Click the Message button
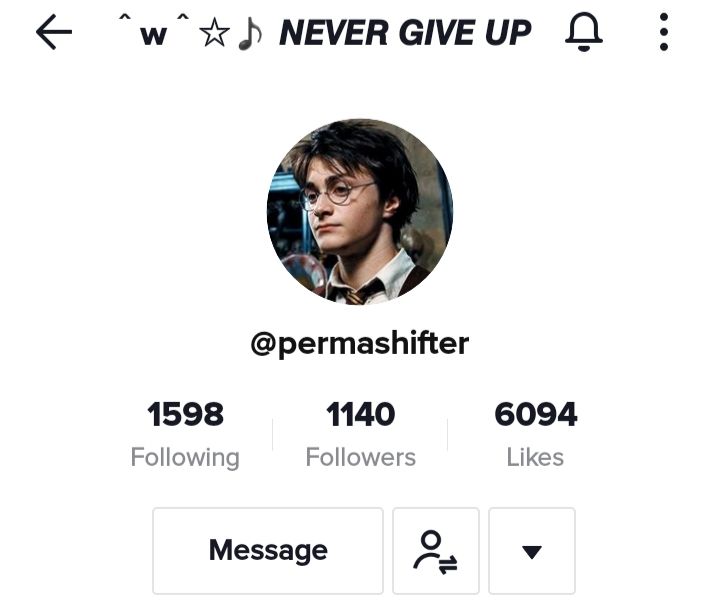The width and height of the screenshot is (720, 608). [x=268, y=551]
